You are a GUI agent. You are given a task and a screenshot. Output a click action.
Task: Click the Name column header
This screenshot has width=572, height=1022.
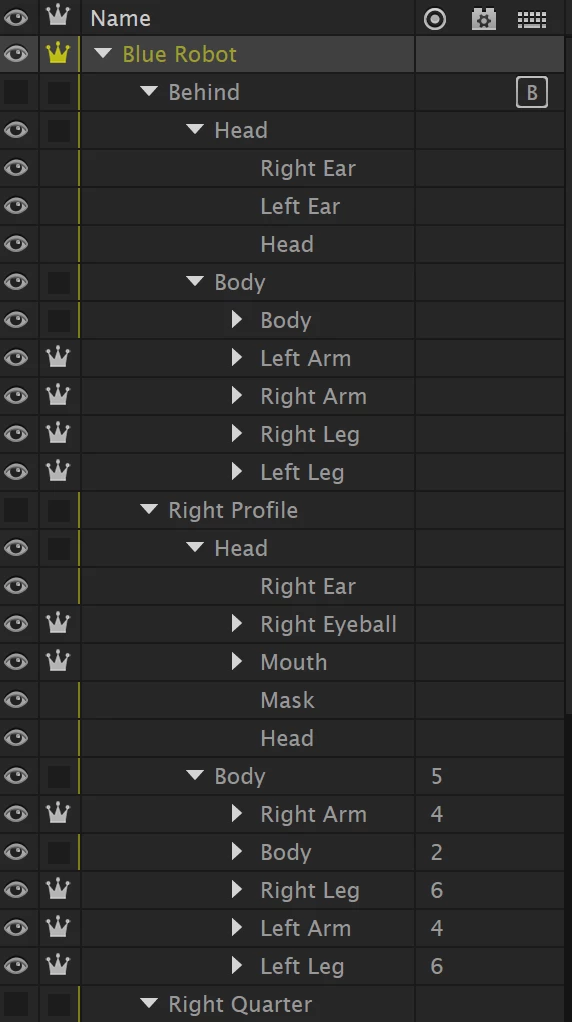[x=121, y=18]
